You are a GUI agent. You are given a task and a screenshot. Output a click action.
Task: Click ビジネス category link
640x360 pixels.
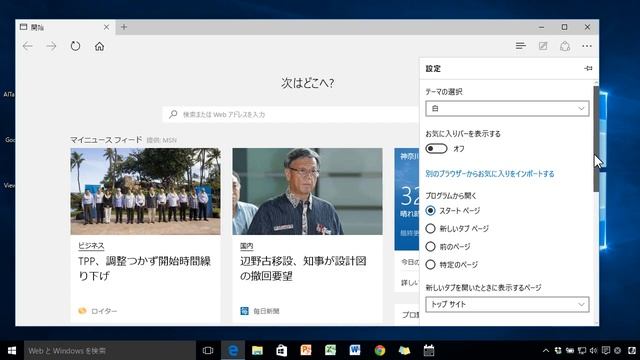click(x=91, y=246)
